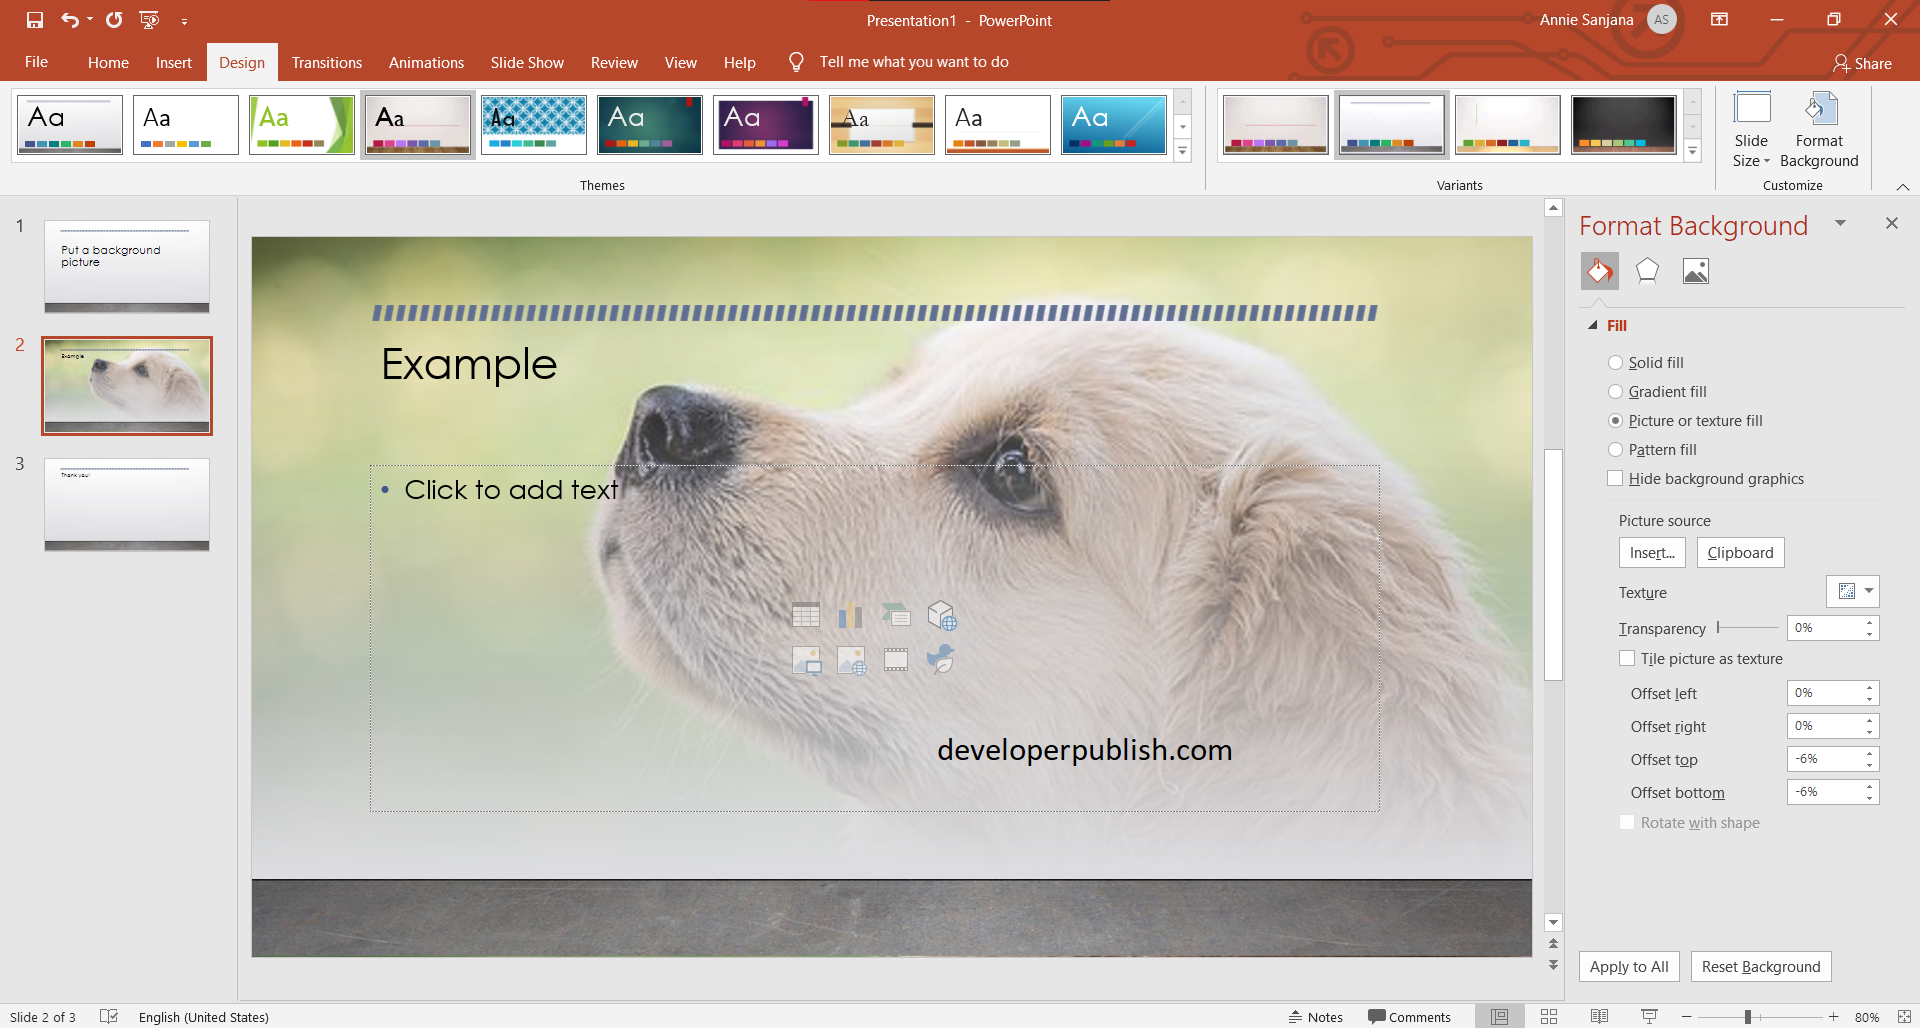Insert a chart from the content placeholder
Image resolution: width=1920 pixels, height=1028 pixels.
point(851,615)
